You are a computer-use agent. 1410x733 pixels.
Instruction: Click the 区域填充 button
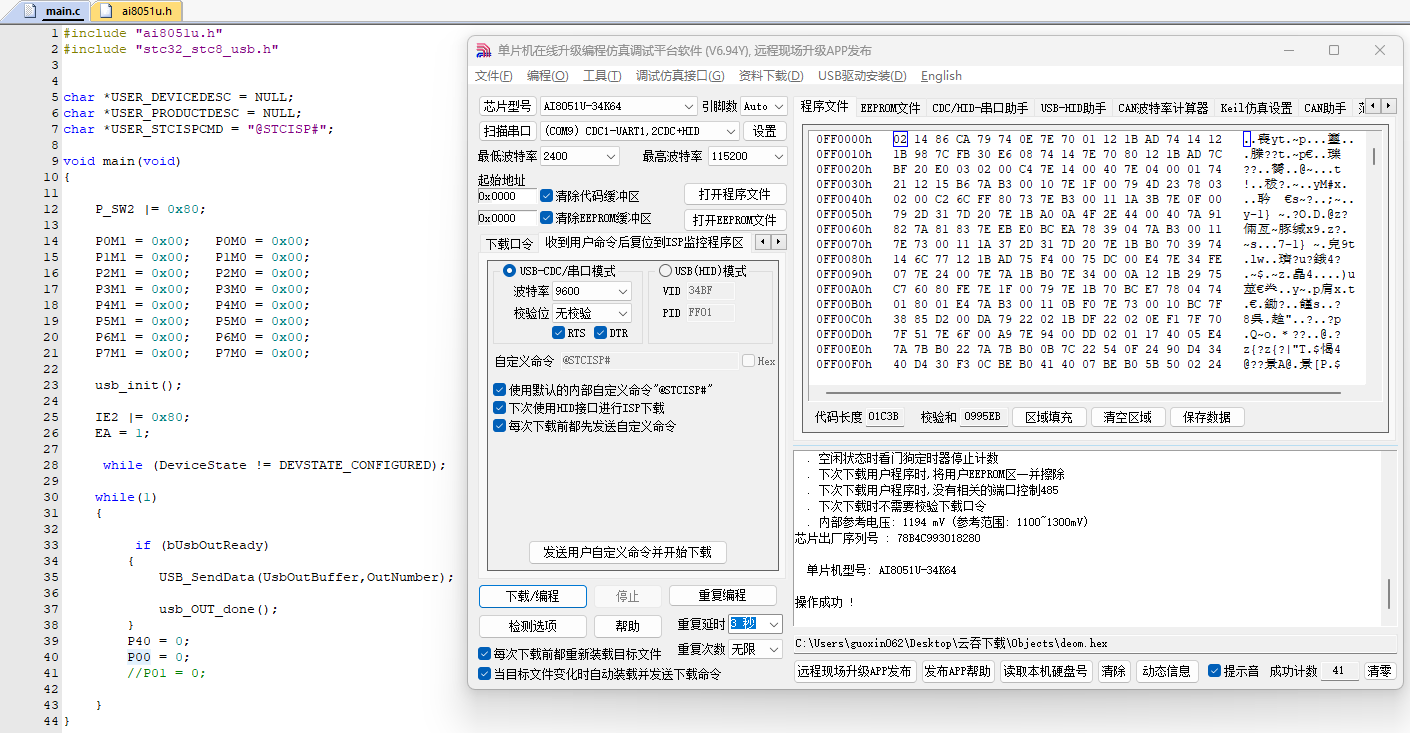(1048, 417)
